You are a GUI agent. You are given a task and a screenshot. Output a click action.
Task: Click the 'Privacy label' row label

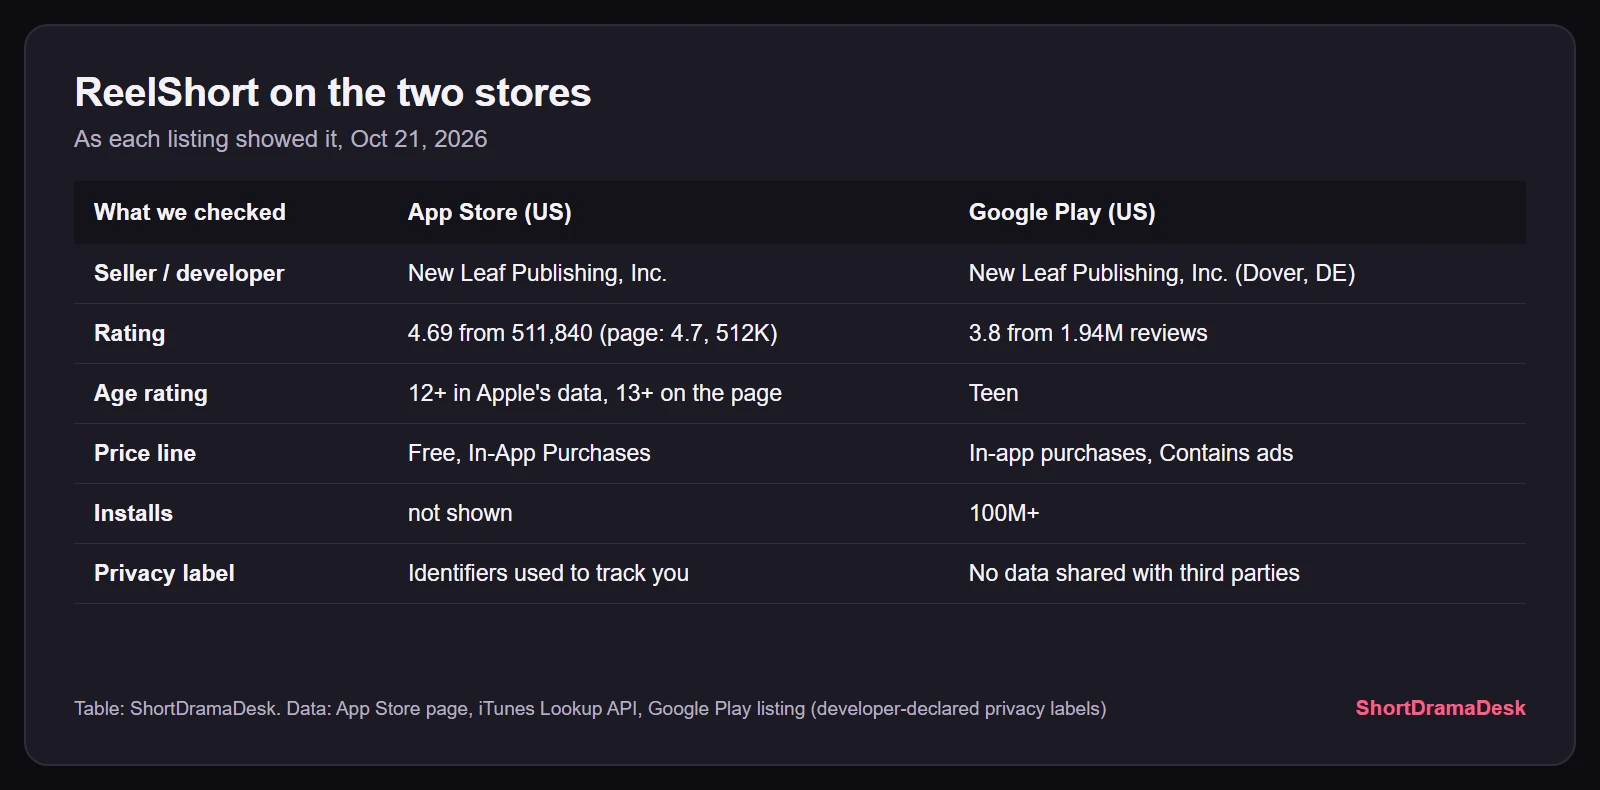tap(164, 573)
